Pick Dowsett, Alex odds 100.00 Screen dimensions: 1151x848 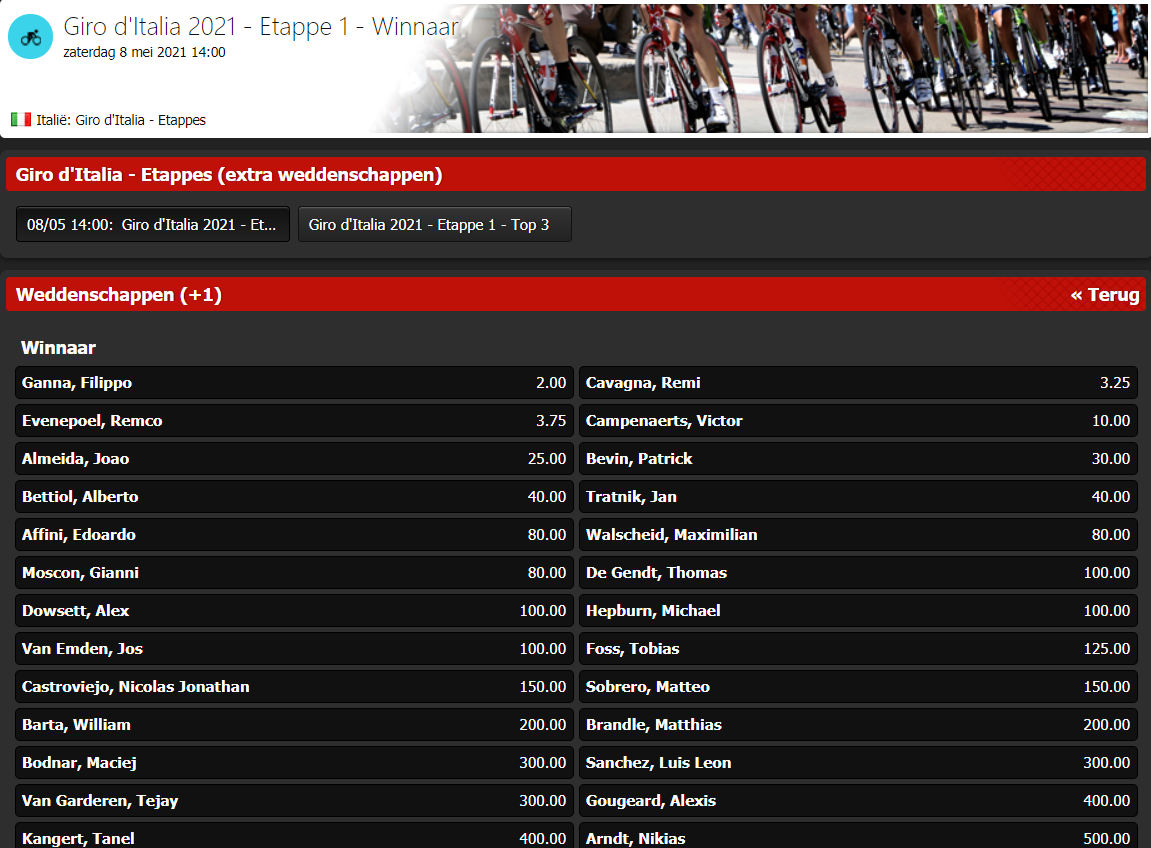pyautogui.click(x=294, y=611)
